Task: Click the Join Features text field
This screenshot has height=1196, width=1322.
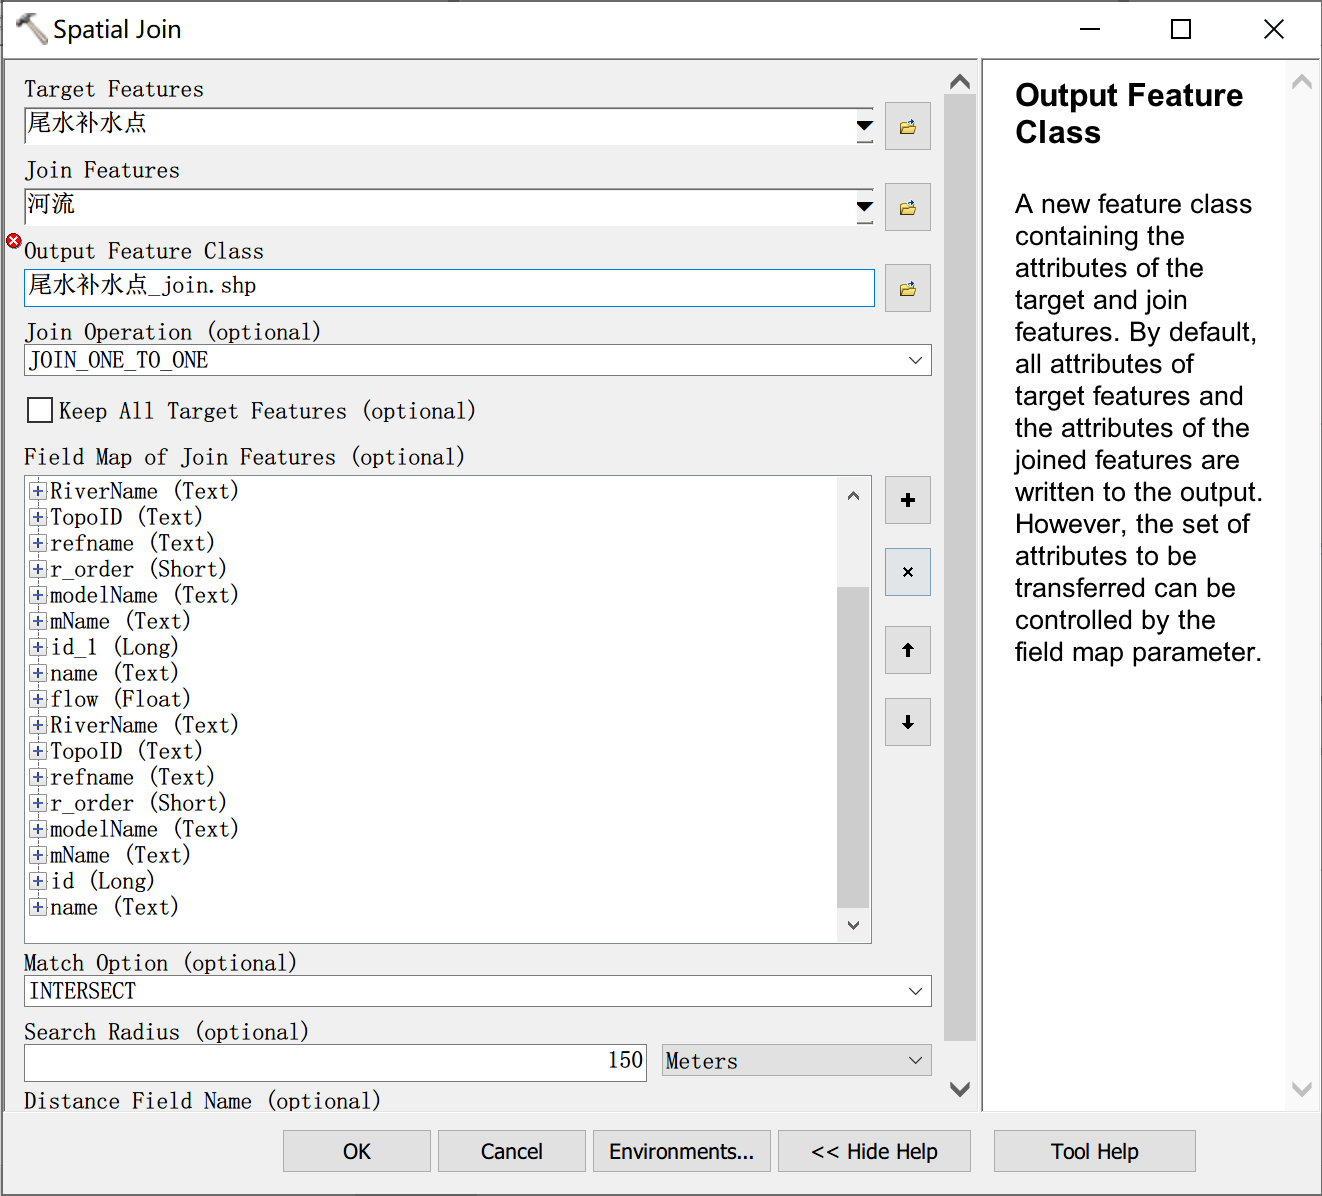Action: pos(440,207)
